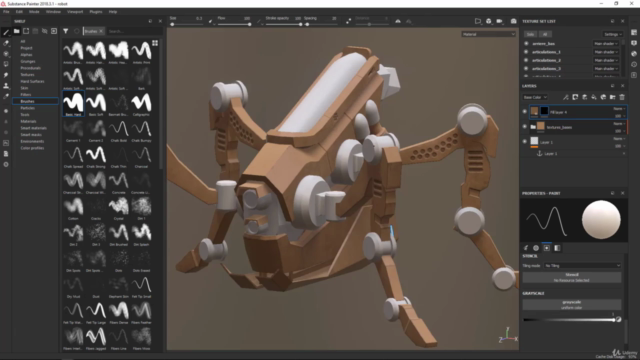This screenshot has width=640, height=360.
Task: Click the All button in Texture Set List
Action: point(545,34)
